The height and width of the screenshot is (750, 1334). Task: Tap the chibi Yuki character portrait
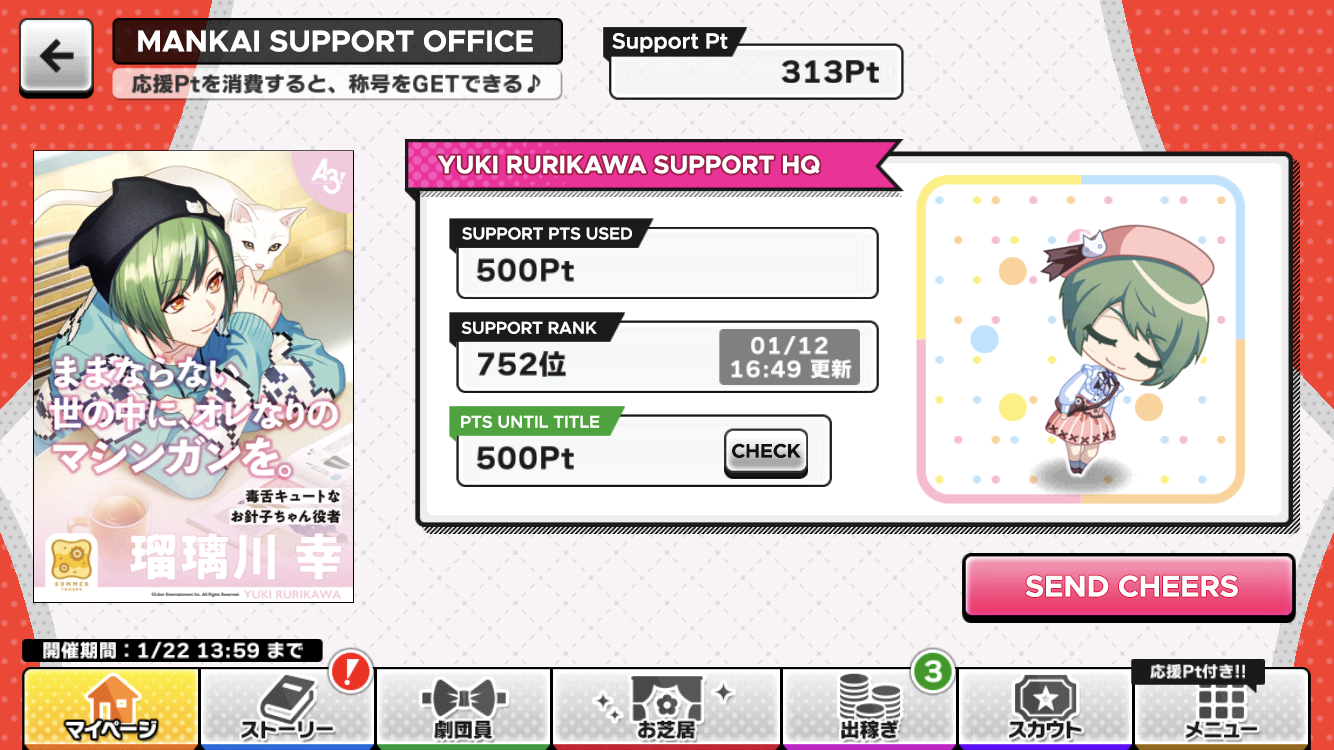click(1080, 339)
